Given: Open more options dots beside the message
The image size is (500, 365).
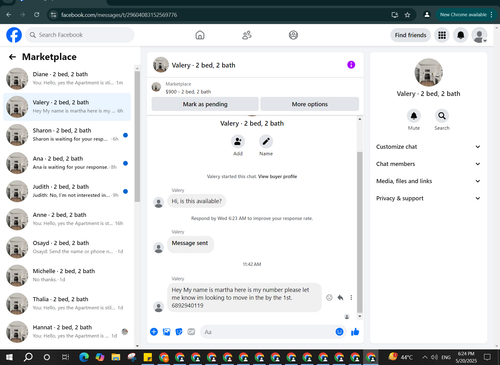Looking at the screenshot, I should click(x=351, y=298).
